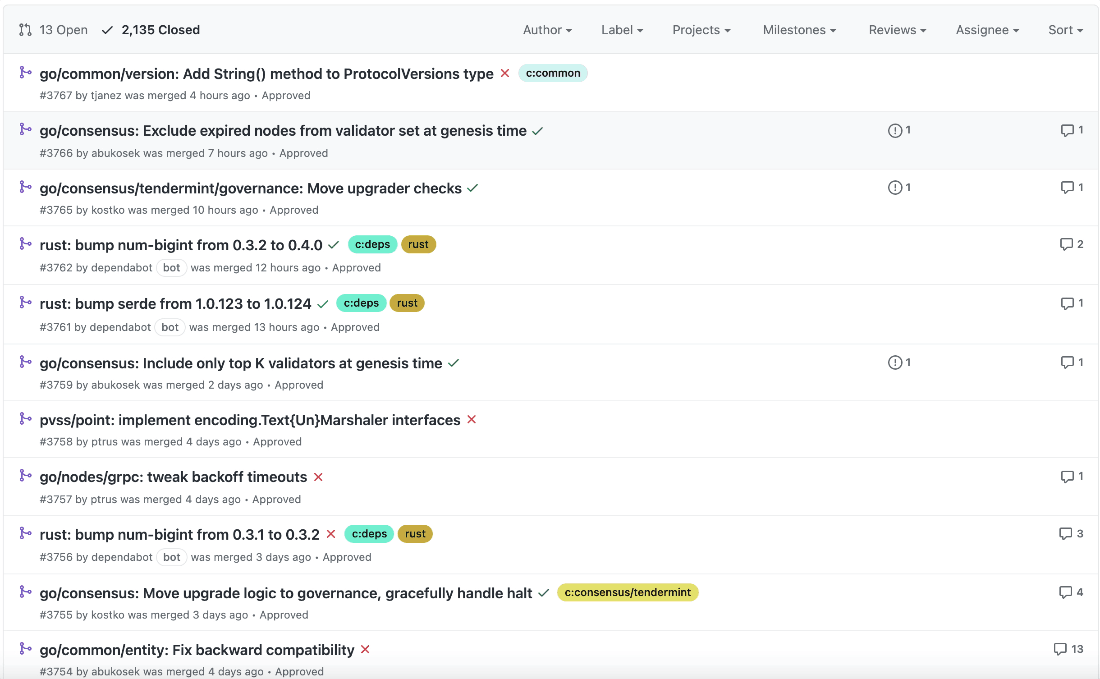The image size is (1100, 679).
Task: Show the 13 Open pull requests
Action: coord(53,30)
